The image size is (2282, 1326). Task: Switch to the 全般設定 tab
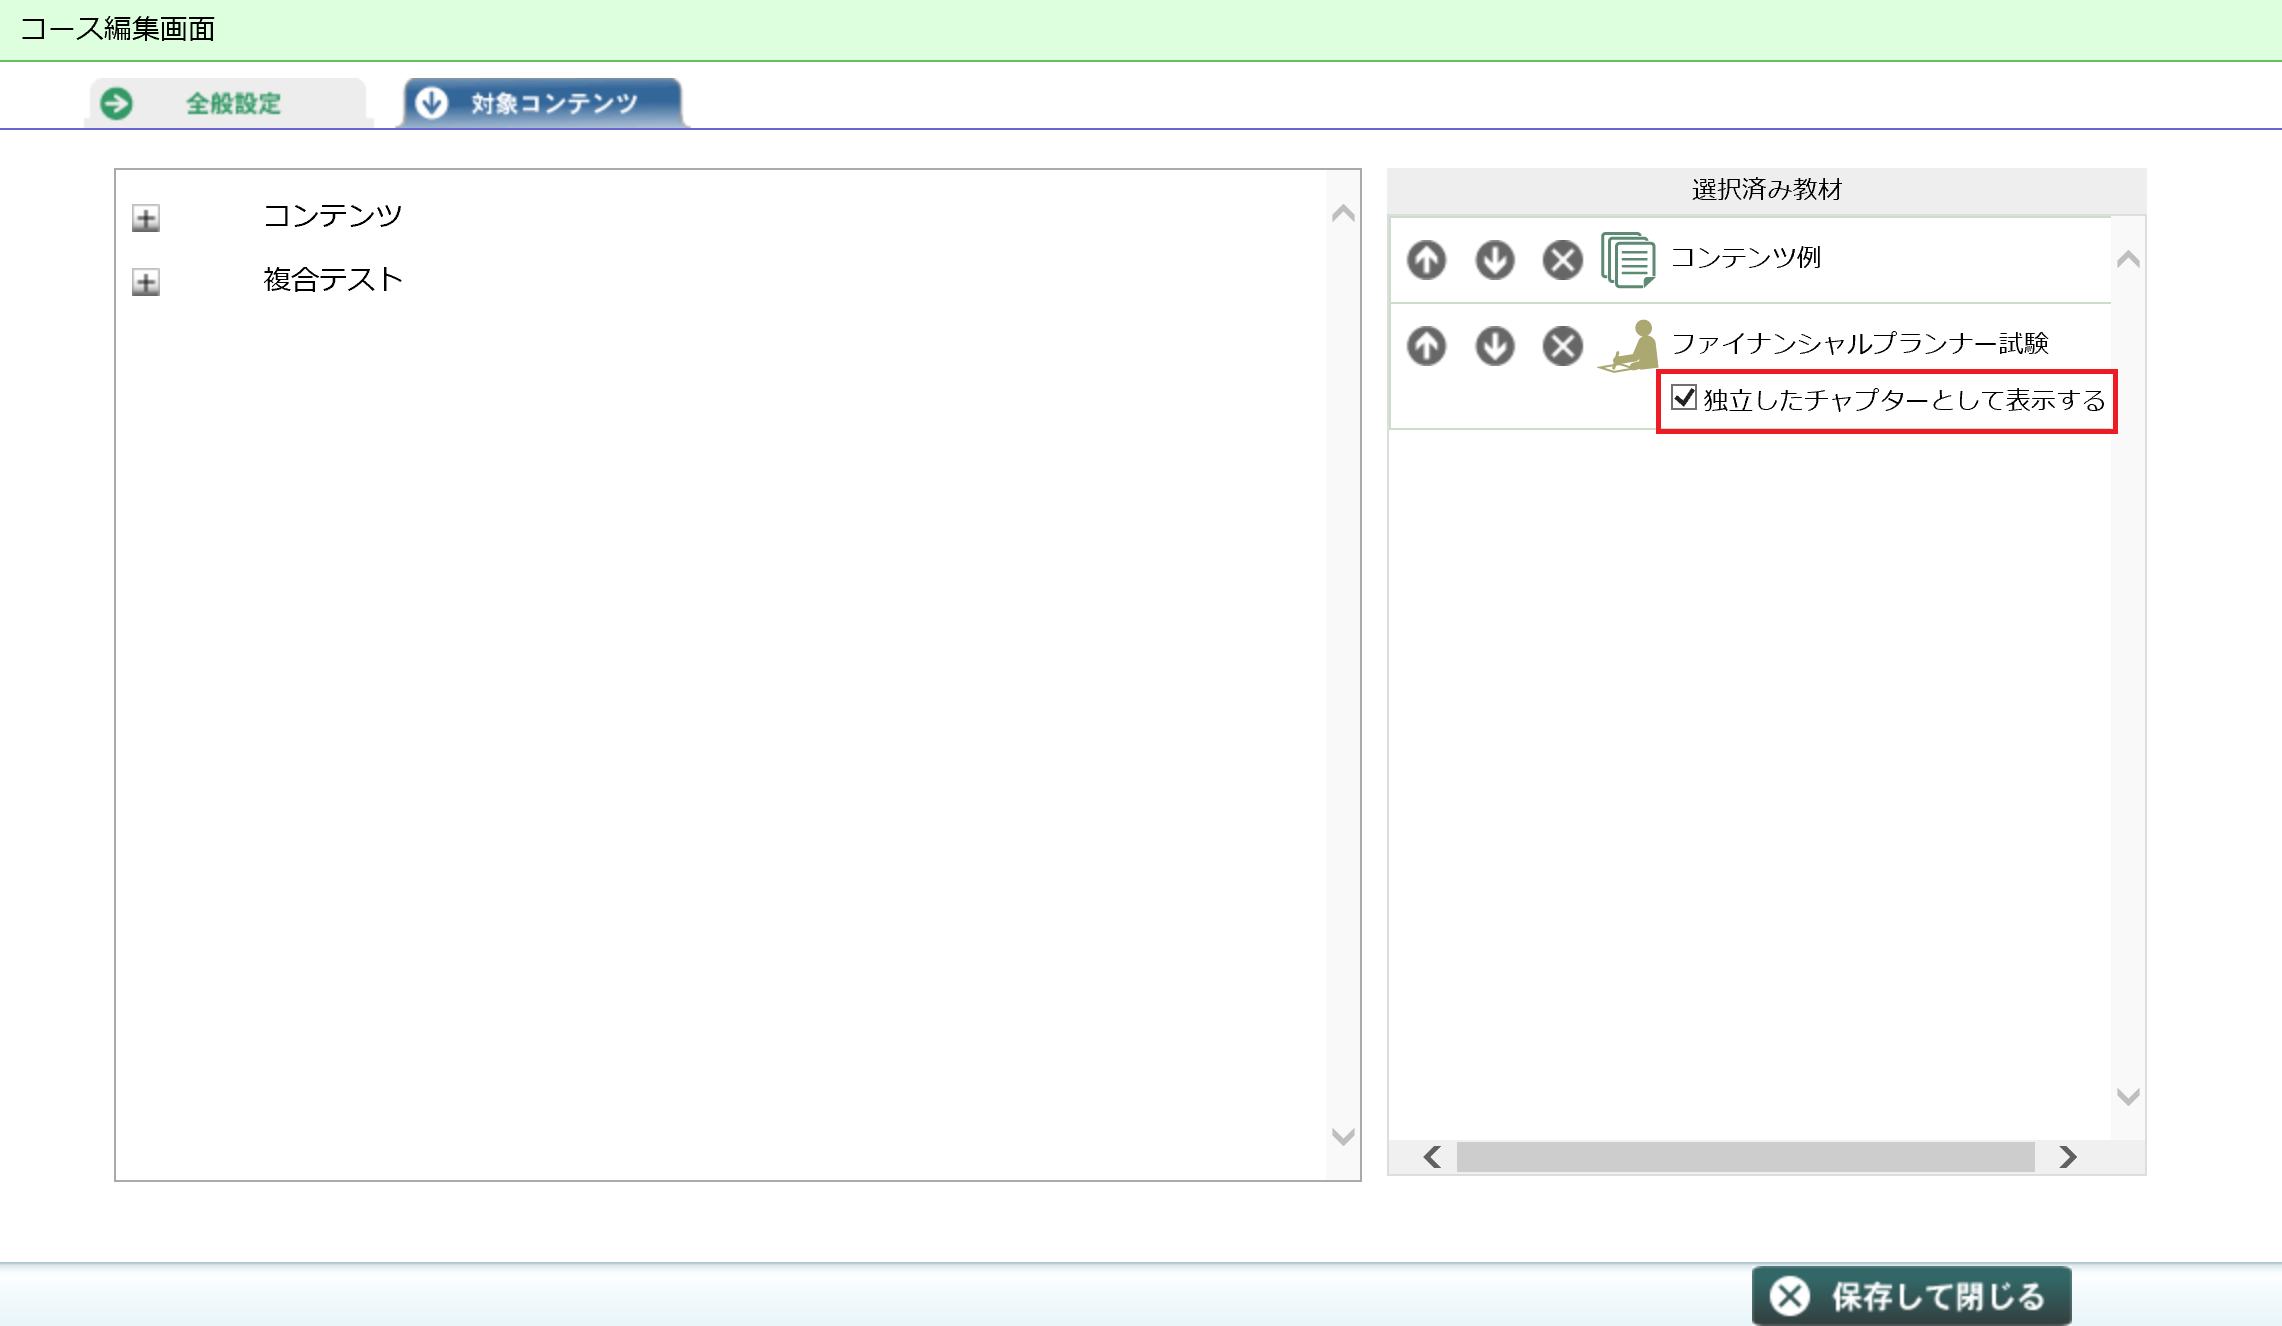pyautogui.click(x=228, y=103)
